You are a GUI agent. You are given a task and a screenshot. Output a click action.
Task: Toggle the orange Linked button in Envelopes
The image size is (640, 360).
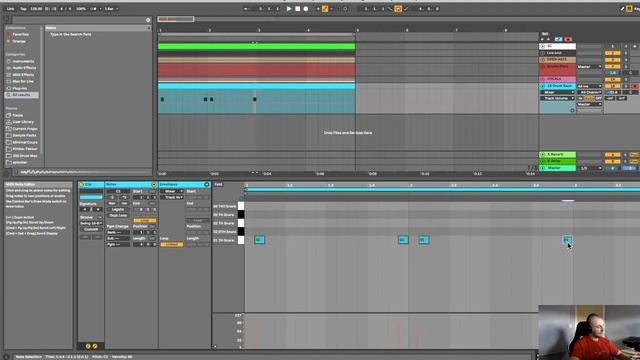click(171, 244)
